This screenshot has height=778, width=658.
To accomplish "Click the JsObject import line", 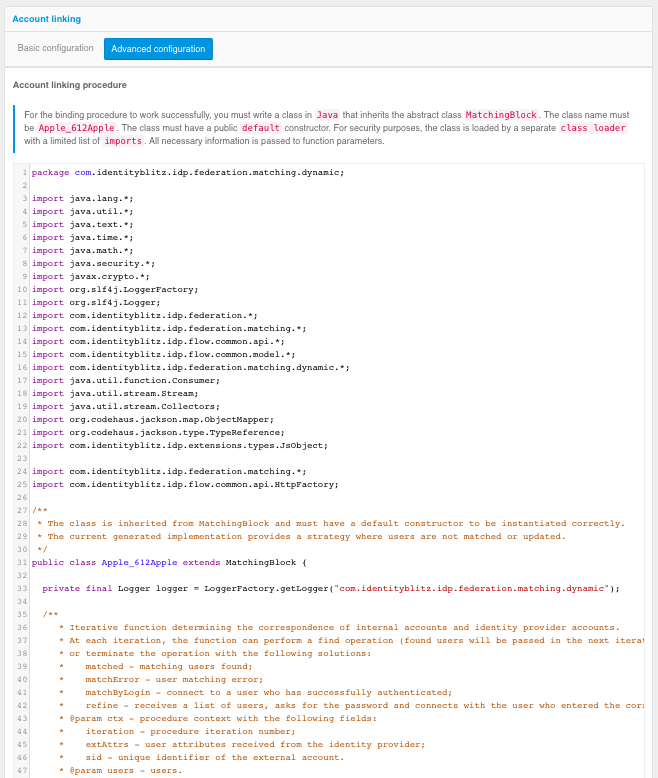I will tap(180, 446).
